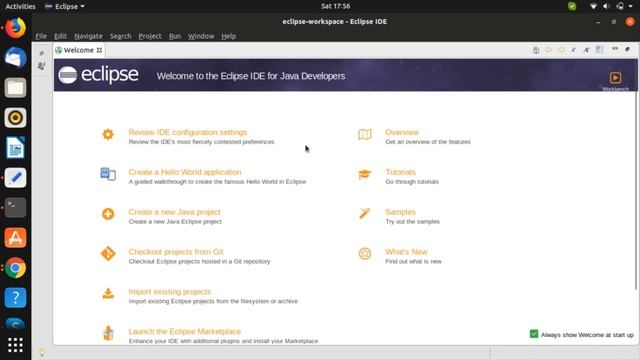Open the What's New link

tap(407, 252)
